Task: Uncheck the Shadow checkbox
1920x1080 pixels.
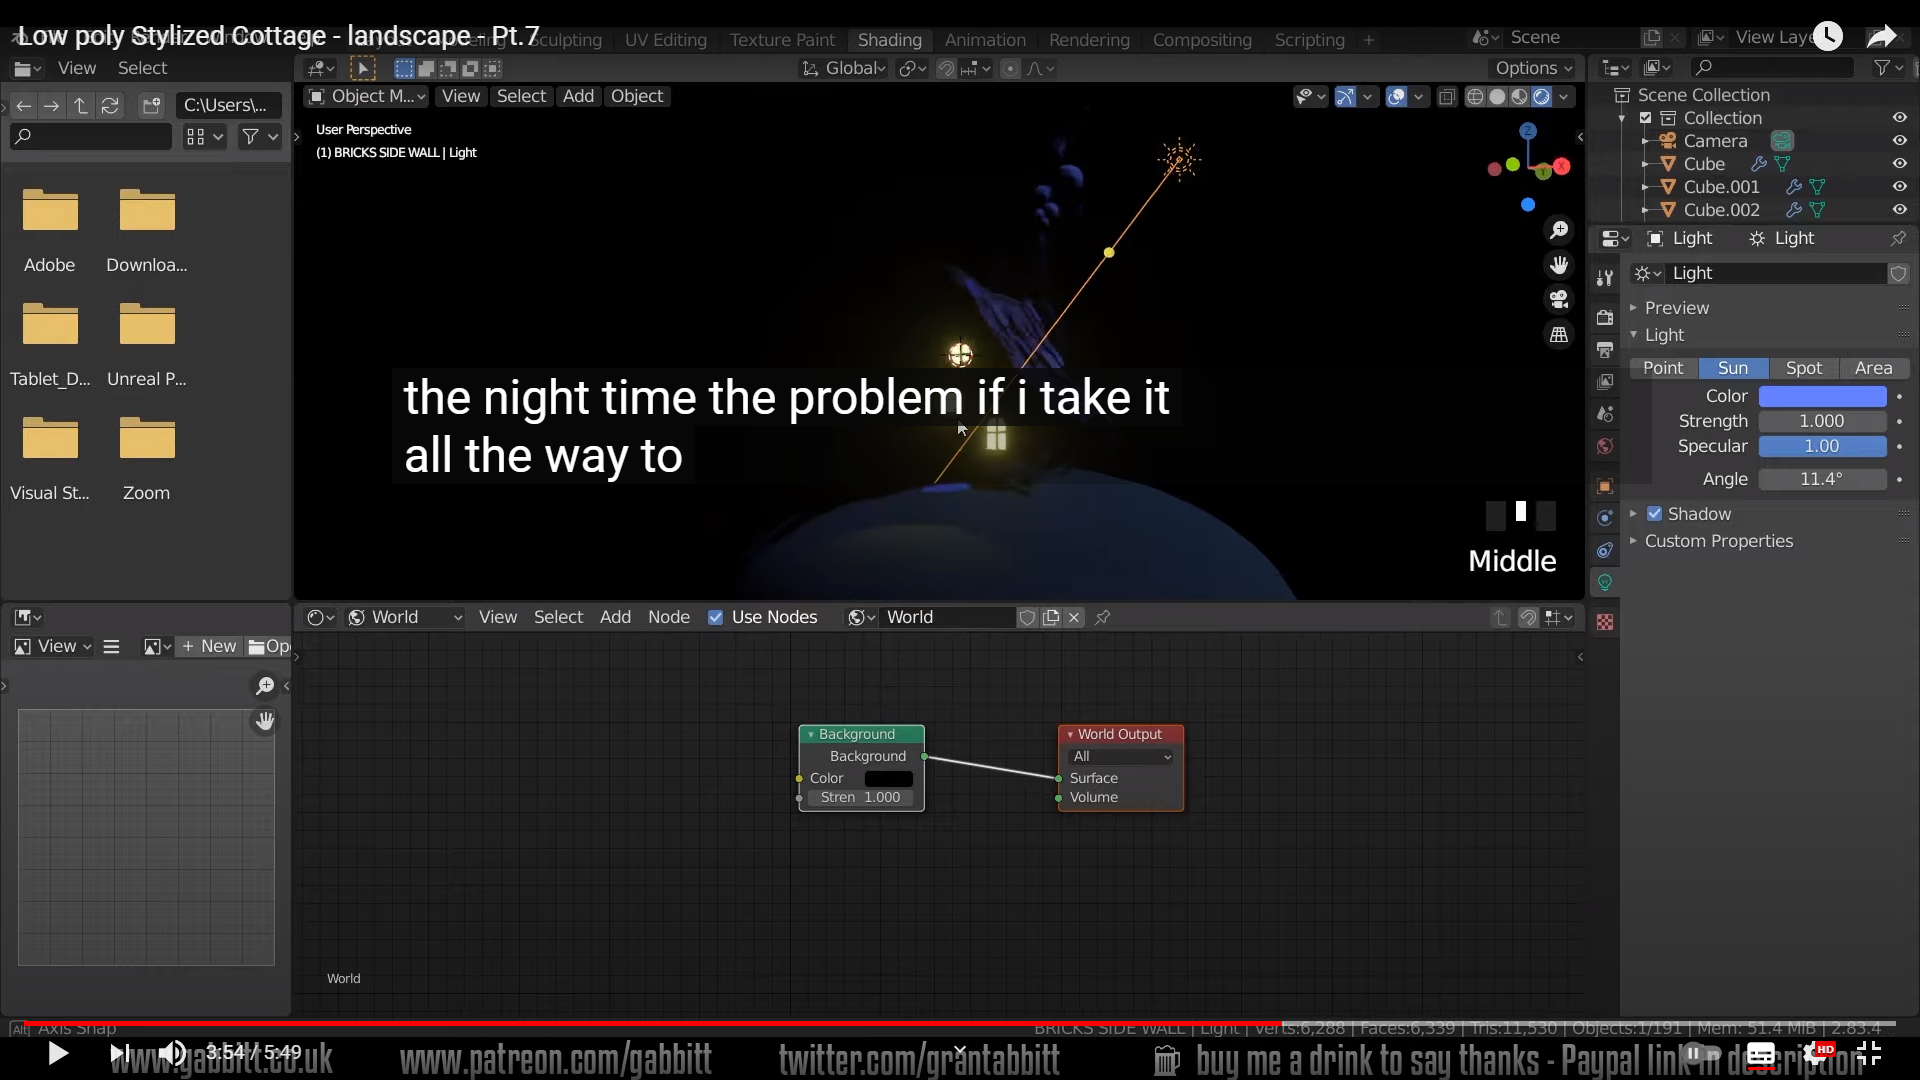Action: [1655, 514]
